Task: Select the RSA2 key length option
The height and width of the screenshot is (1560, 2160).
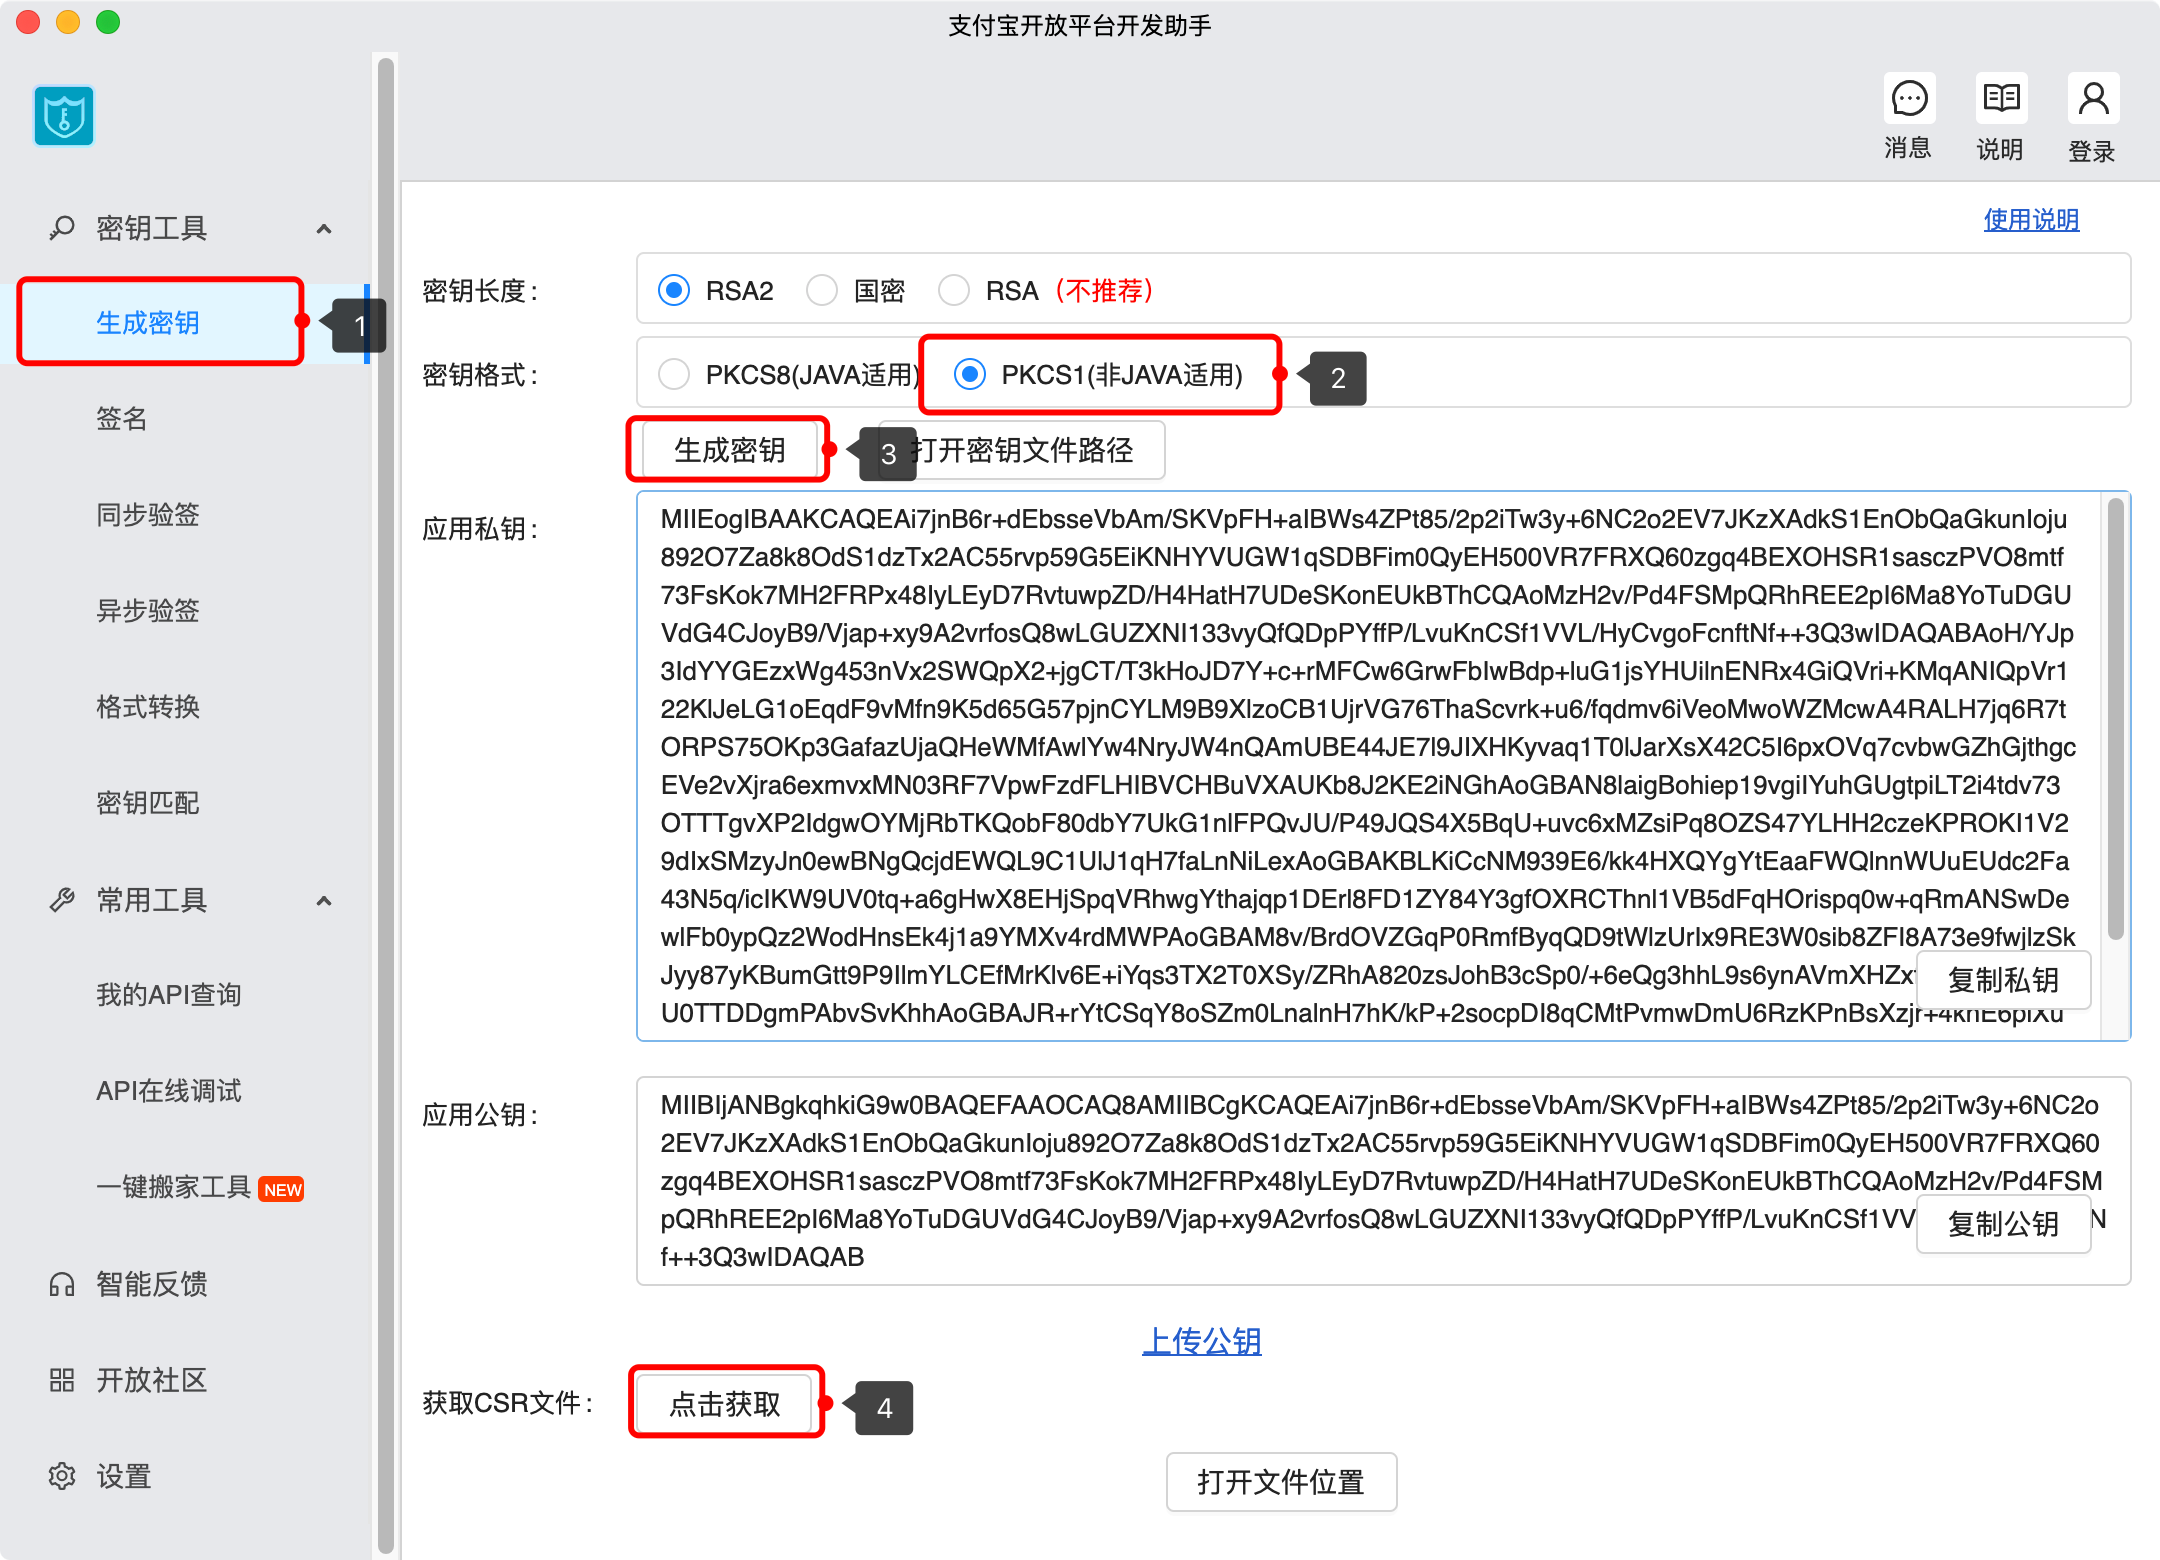Action: click(674, 291)
